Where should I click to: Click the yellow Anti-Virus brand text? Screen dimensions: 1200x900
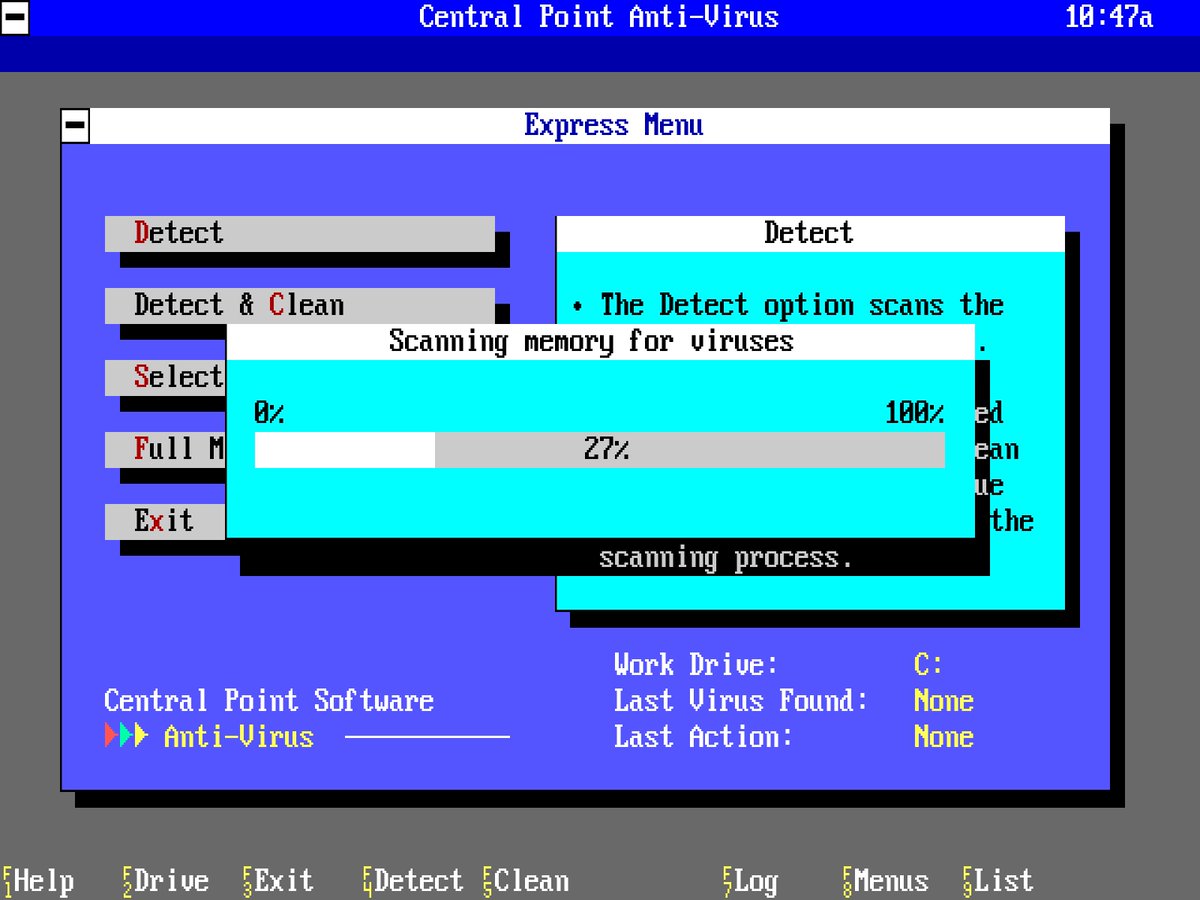(239, 737)
